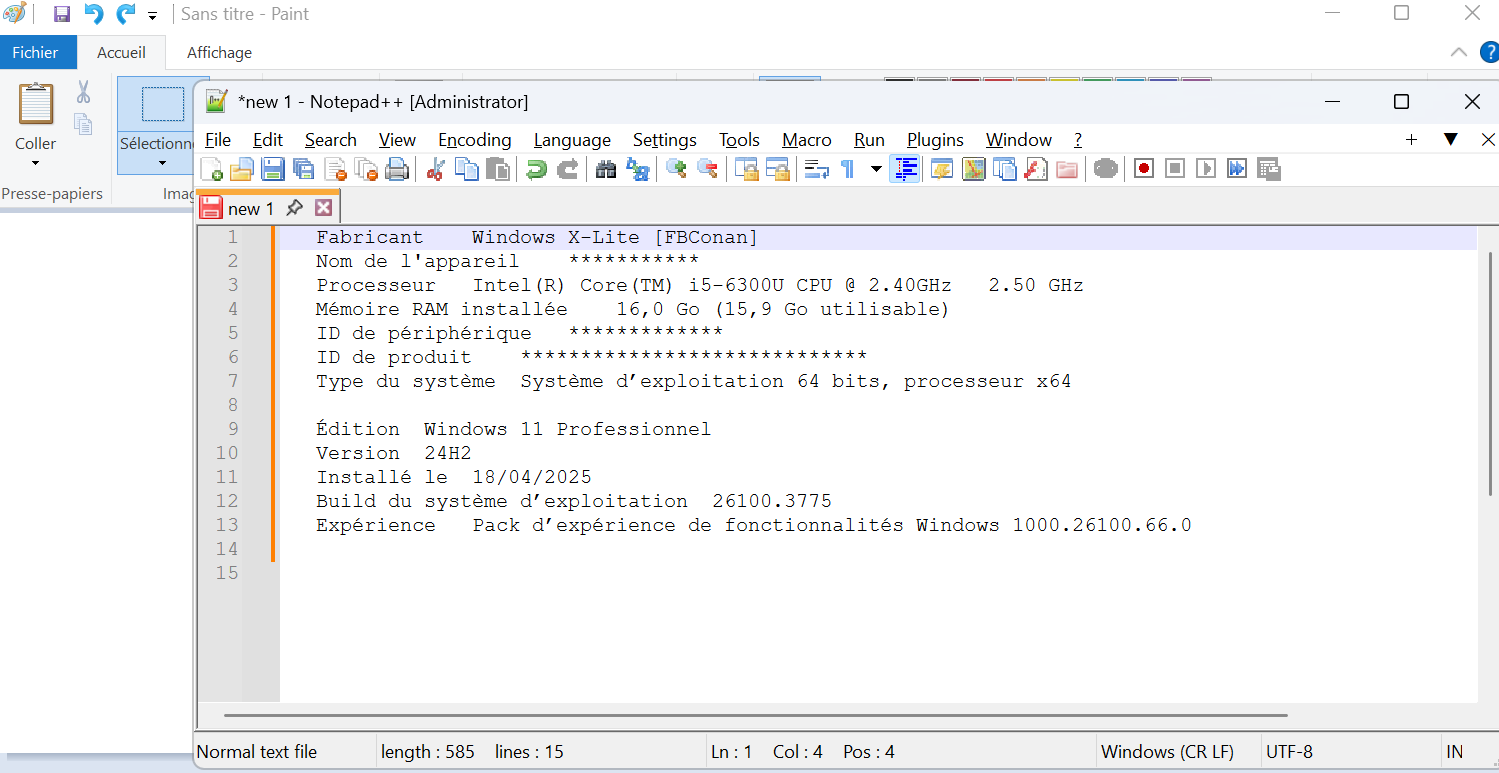Toggle the file monitoring eye icon
The width and height of the screenshot is (1499, 773).
point(1105,169)
